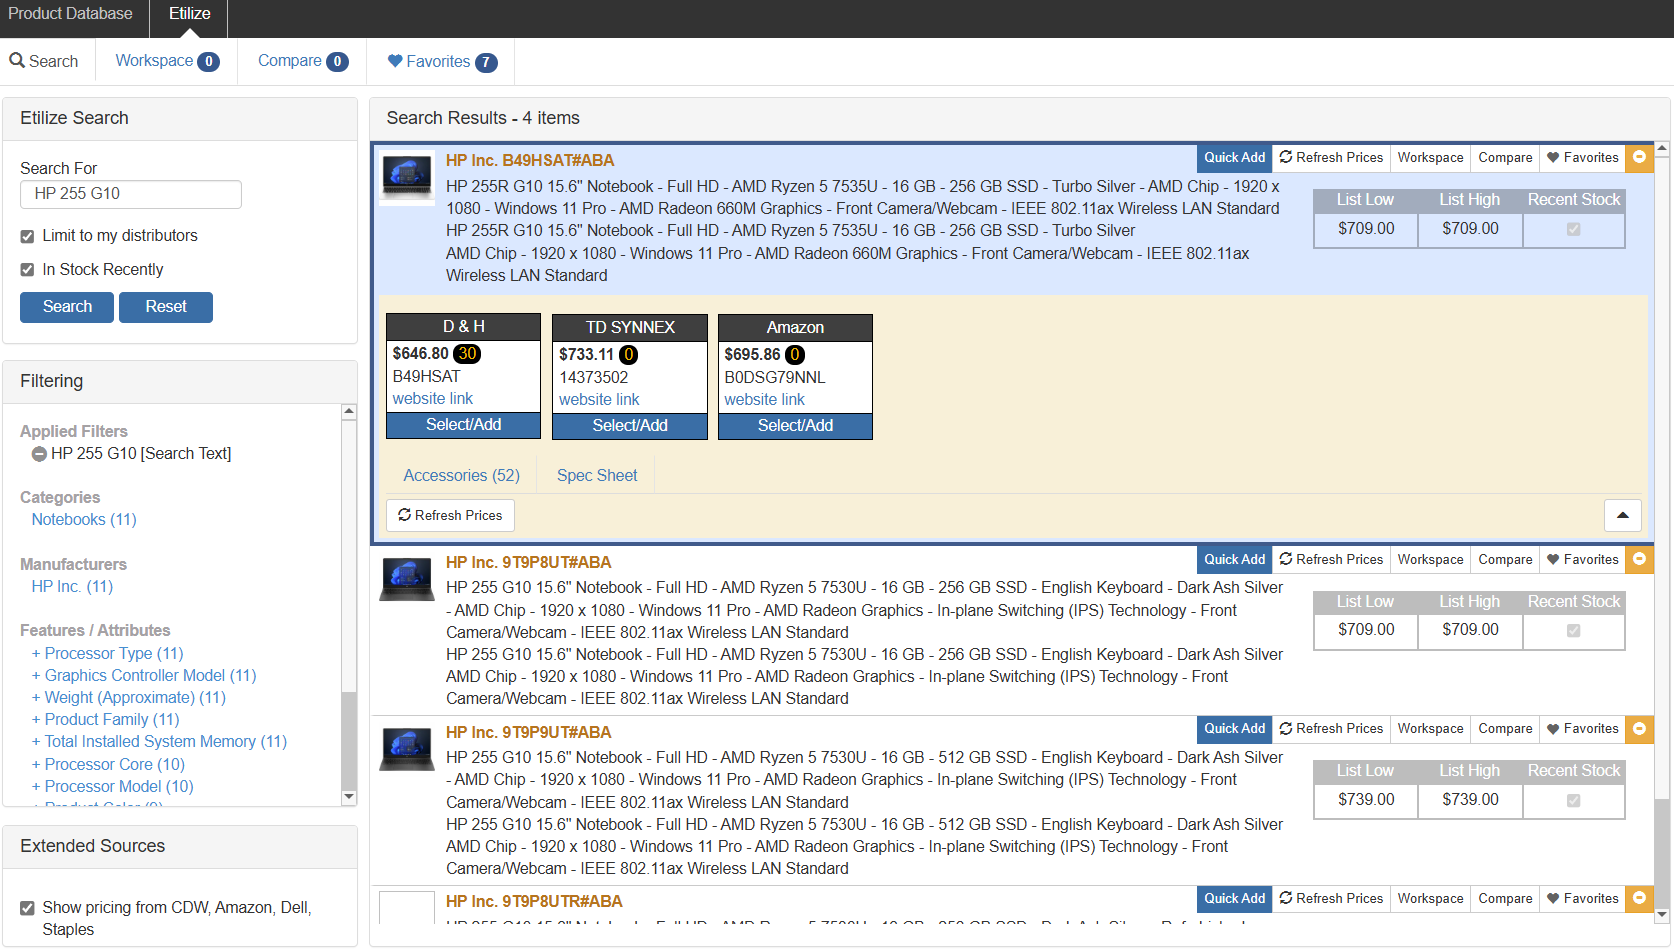Toggle Show pricing from CDW, Amazon checkbox
Screen dimensions: 1674x950
[28, 908]
